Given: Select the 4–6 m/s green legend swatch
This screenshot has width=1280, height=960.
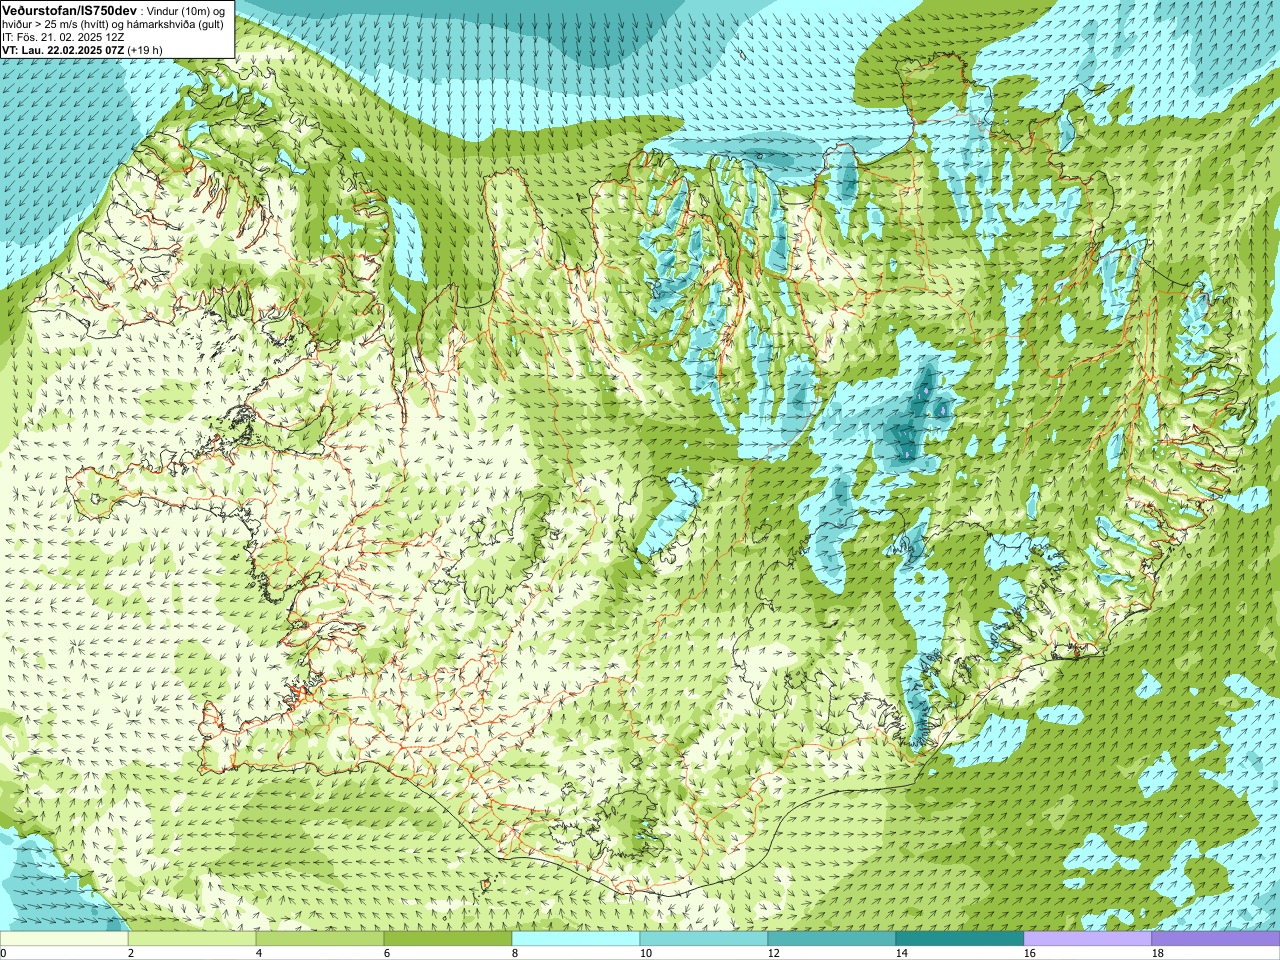Looking at the screenshot, I should [x=320, y=939].
